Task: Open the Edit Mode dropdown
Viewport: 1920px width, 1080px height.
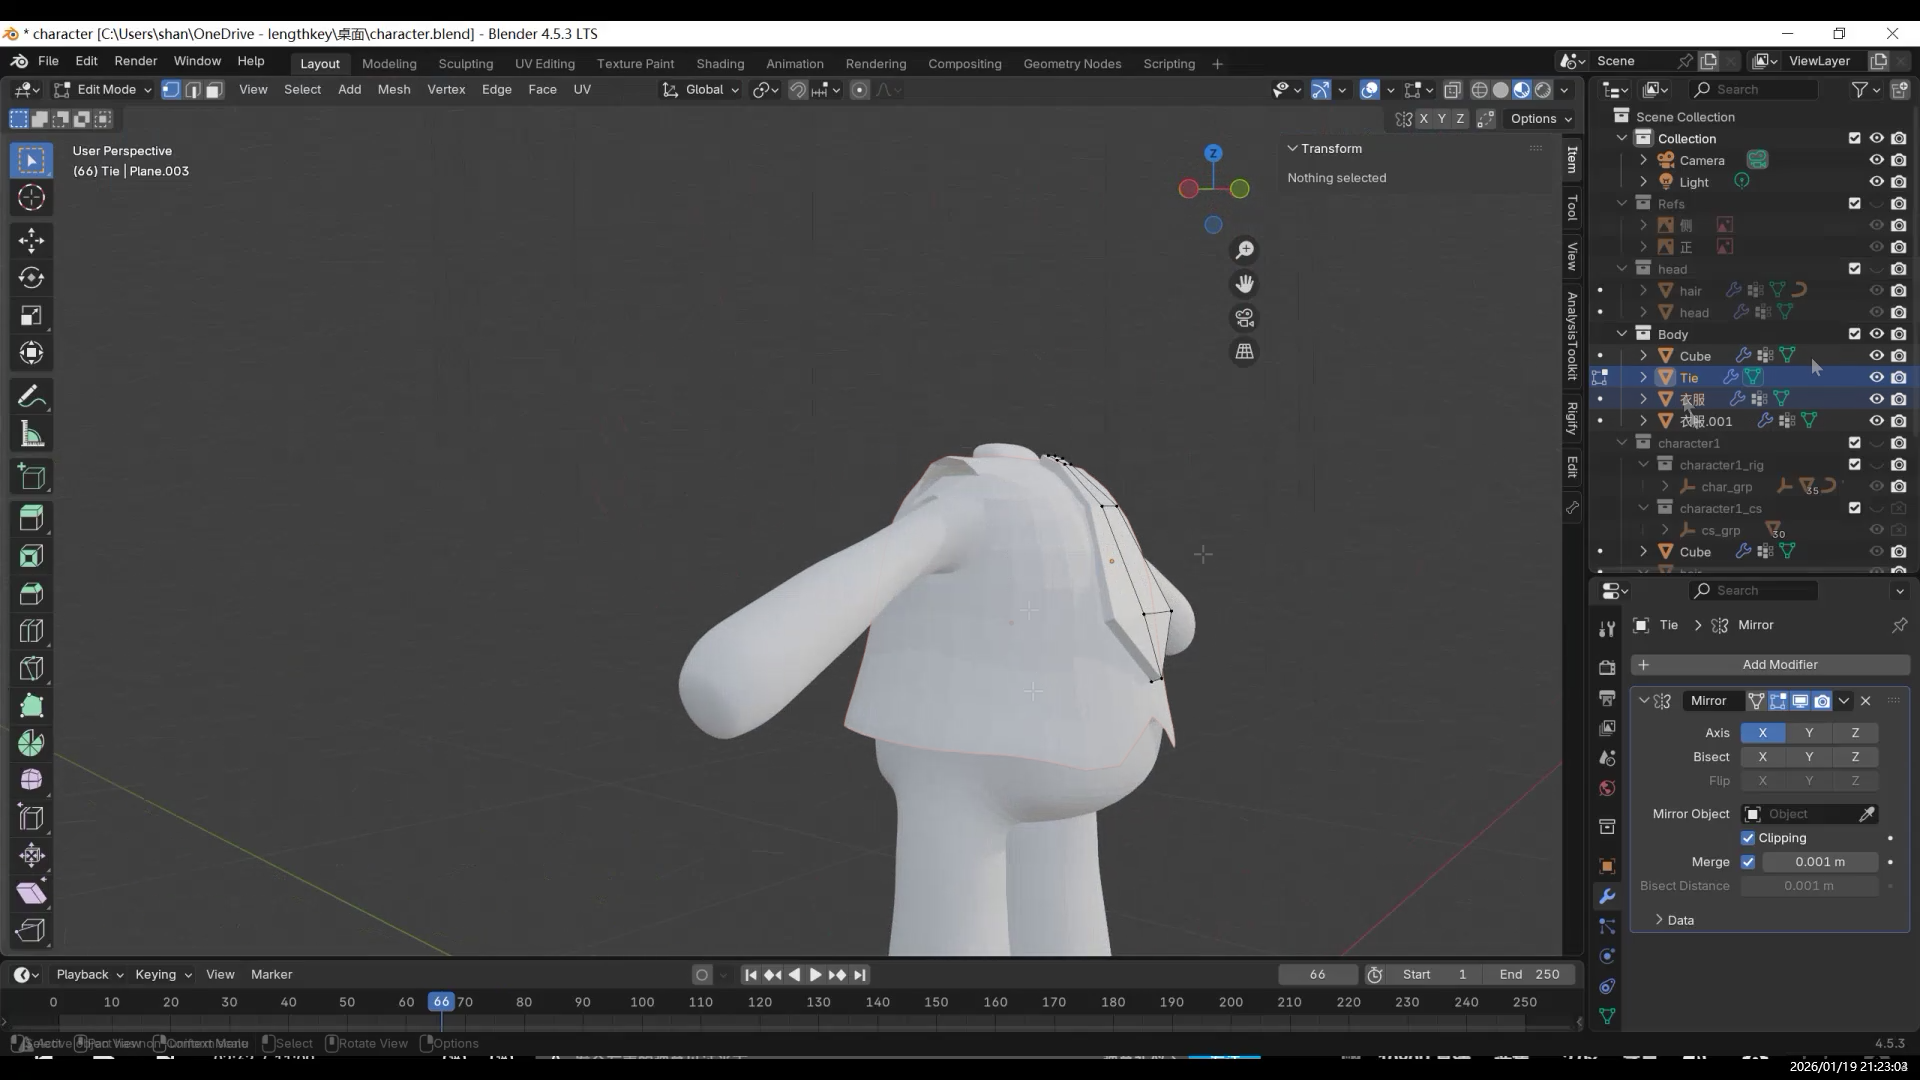Action: click(x=104, y=90)
